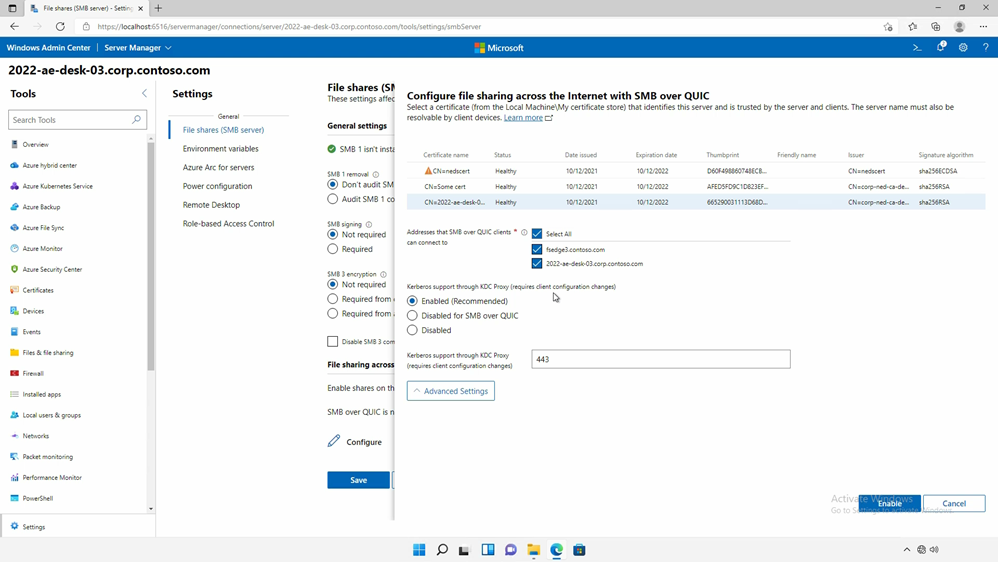Open File Explorer from taskbar

[533, 550]
